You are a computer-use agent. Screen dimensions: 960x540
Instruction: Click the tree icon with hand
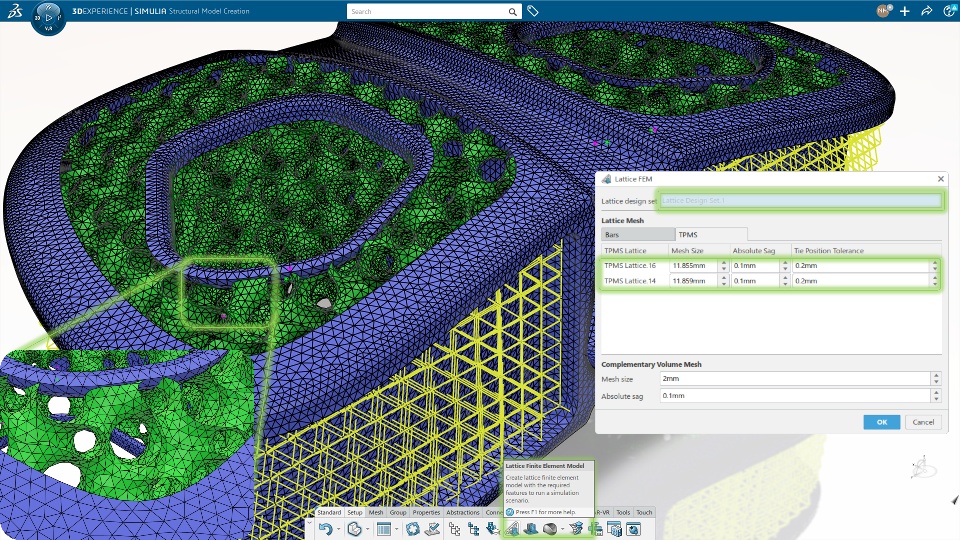pos(492,529)
